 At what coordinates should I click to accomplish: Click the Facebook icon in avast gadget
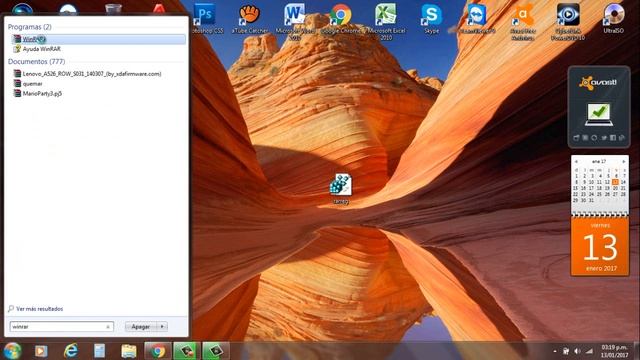[613, 138]
